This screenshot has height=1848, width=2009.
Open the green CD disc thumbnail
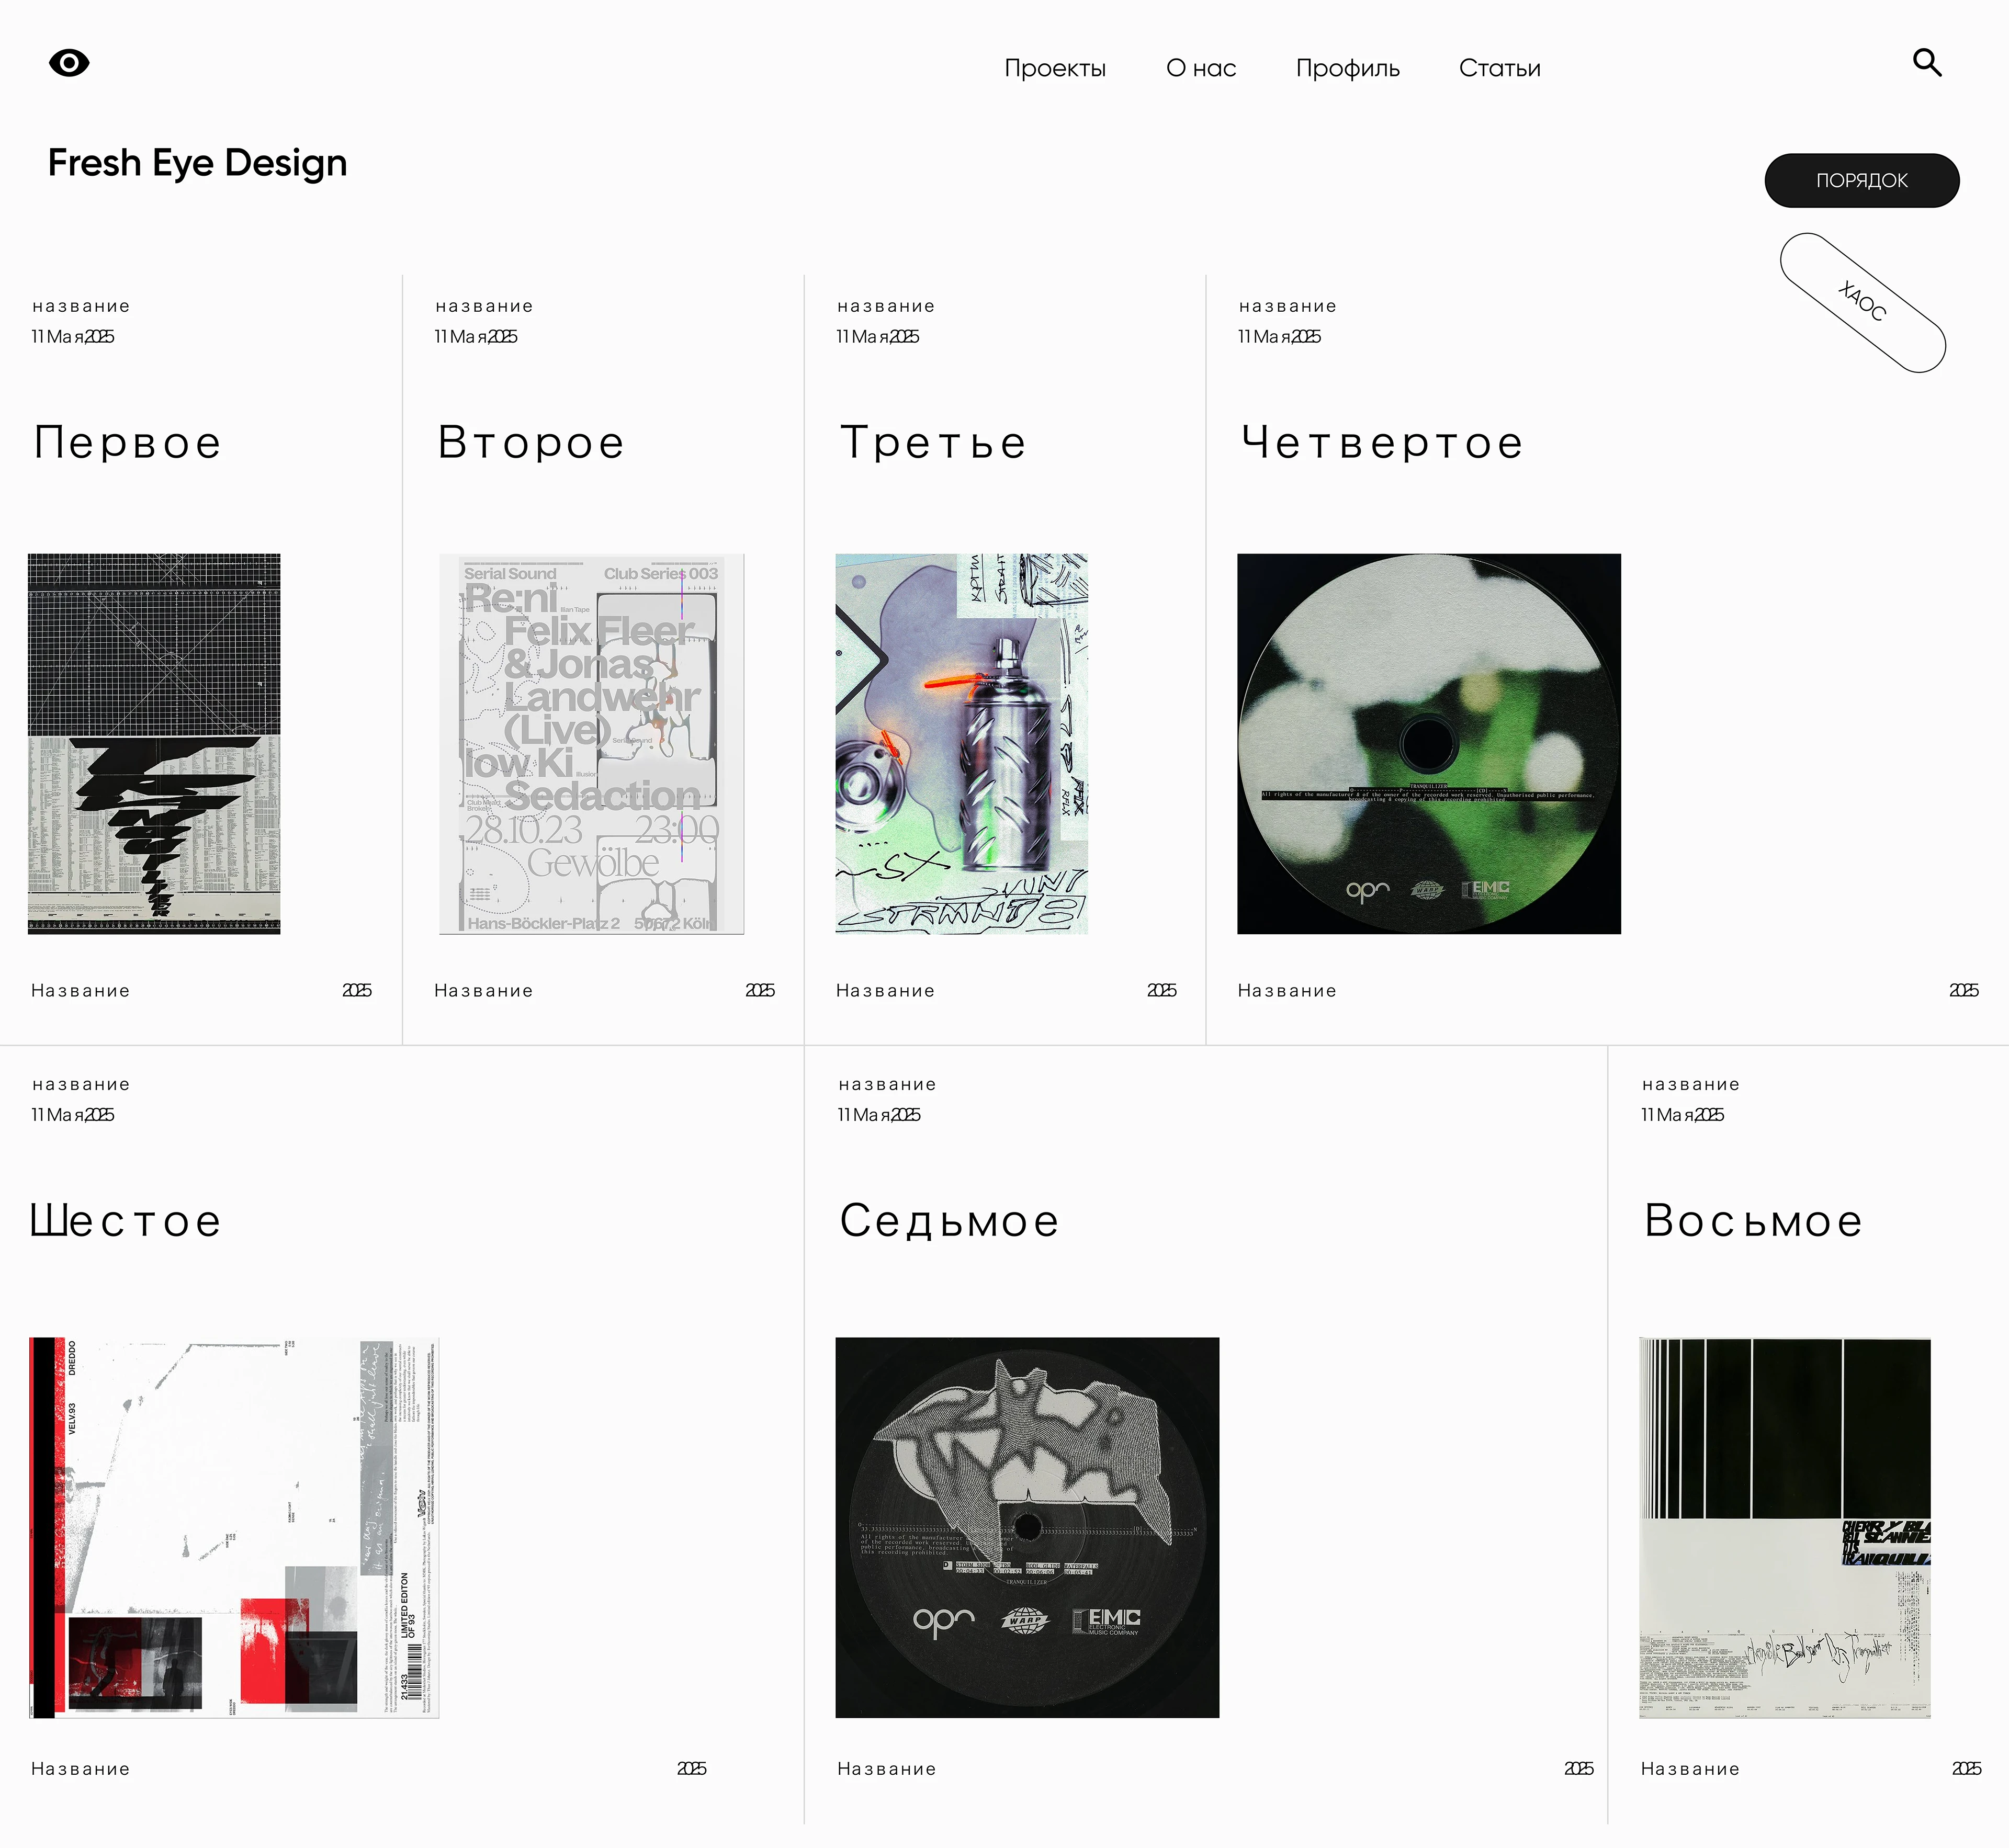(x=1428, y=744)
